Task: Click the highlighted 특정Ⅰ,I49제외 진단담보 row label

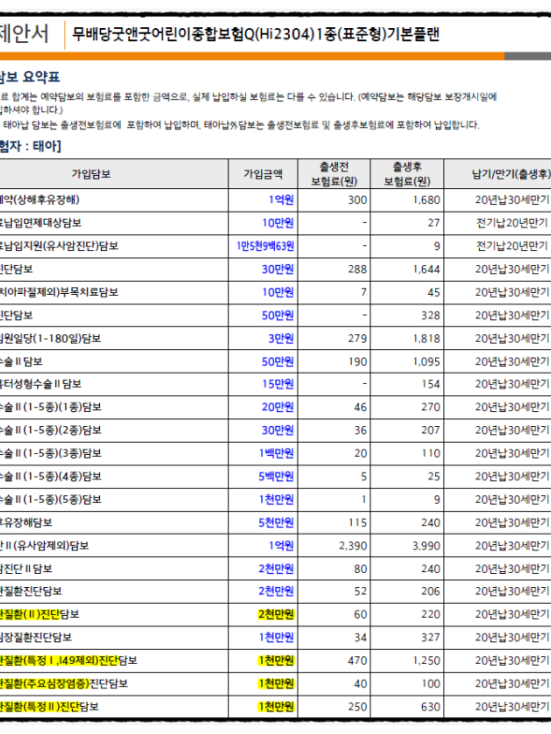Action: pos(68,661)
